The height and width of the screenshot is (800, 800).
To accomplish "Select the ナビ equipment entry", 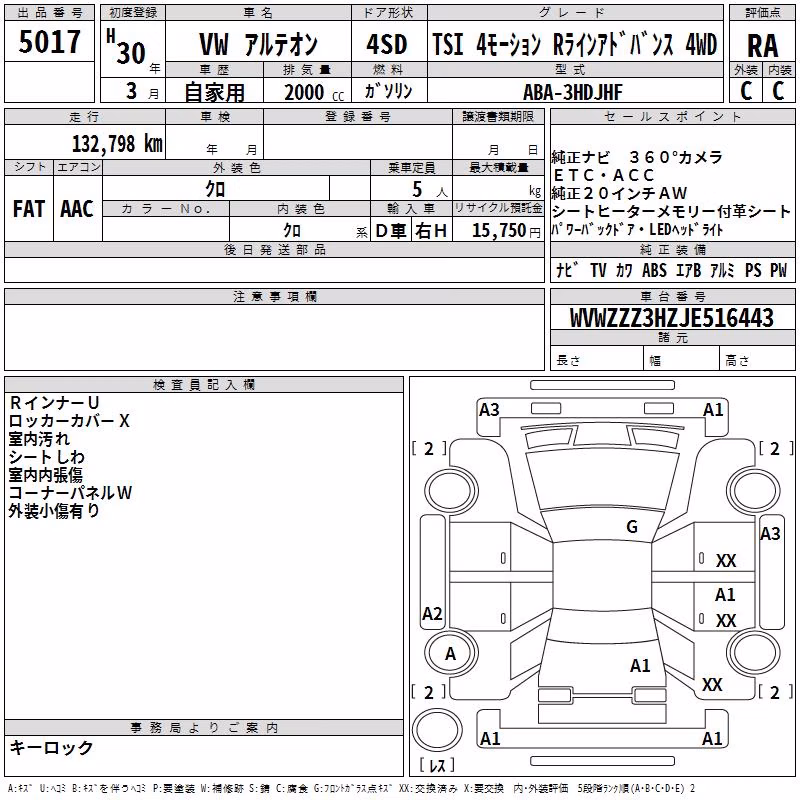I will click(567, 270).
